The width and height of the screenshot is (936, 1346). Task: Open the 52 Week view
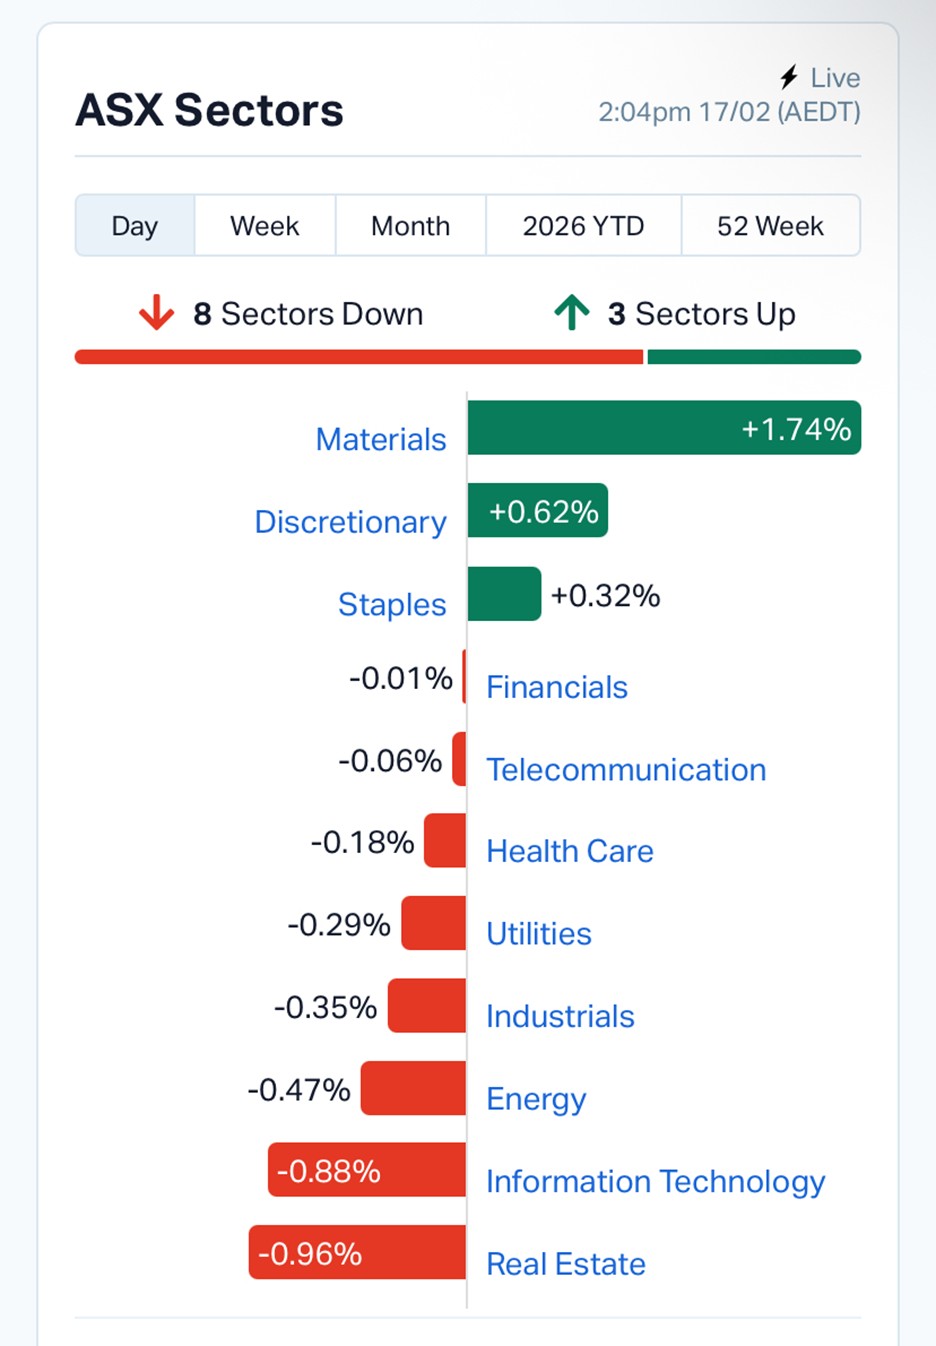click(770, 226)
